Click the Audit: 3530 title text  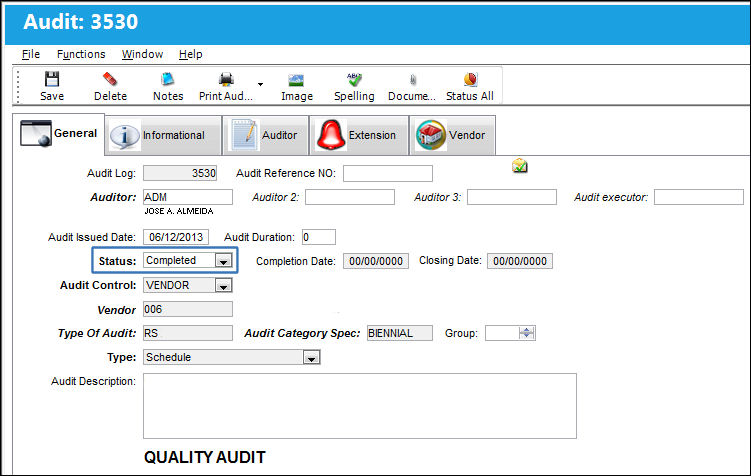80,22
